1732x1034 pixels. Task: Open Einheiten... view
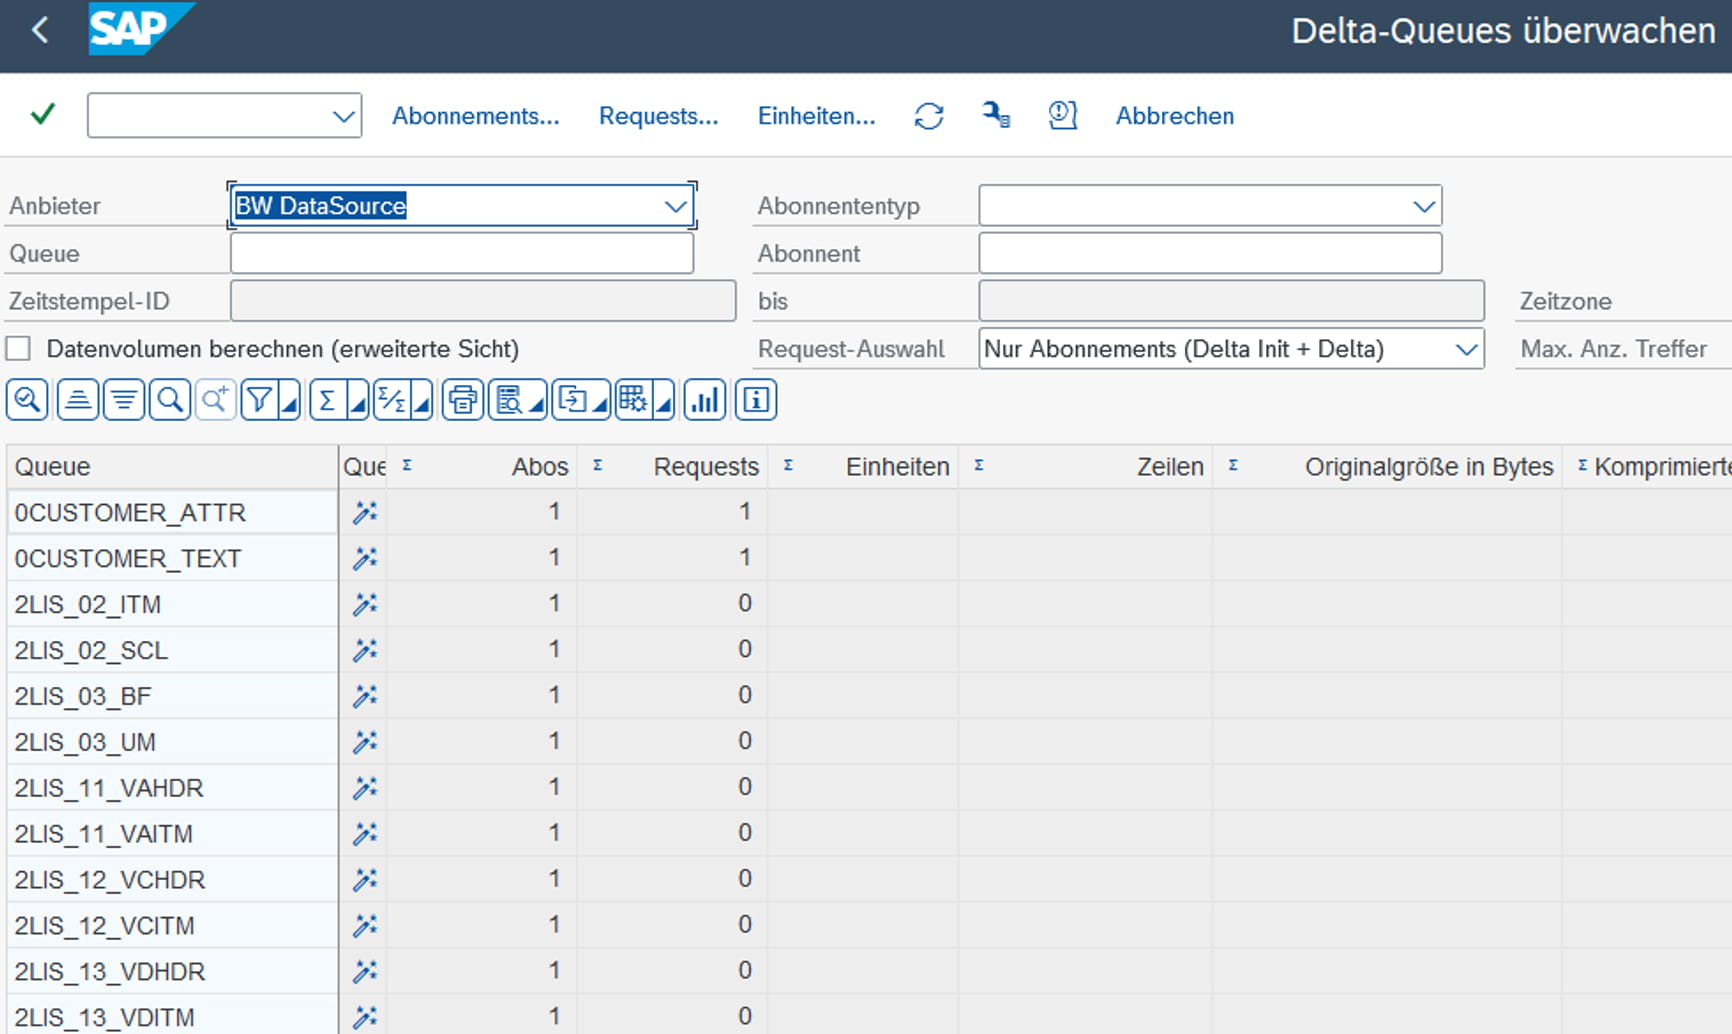click(816, 116)
